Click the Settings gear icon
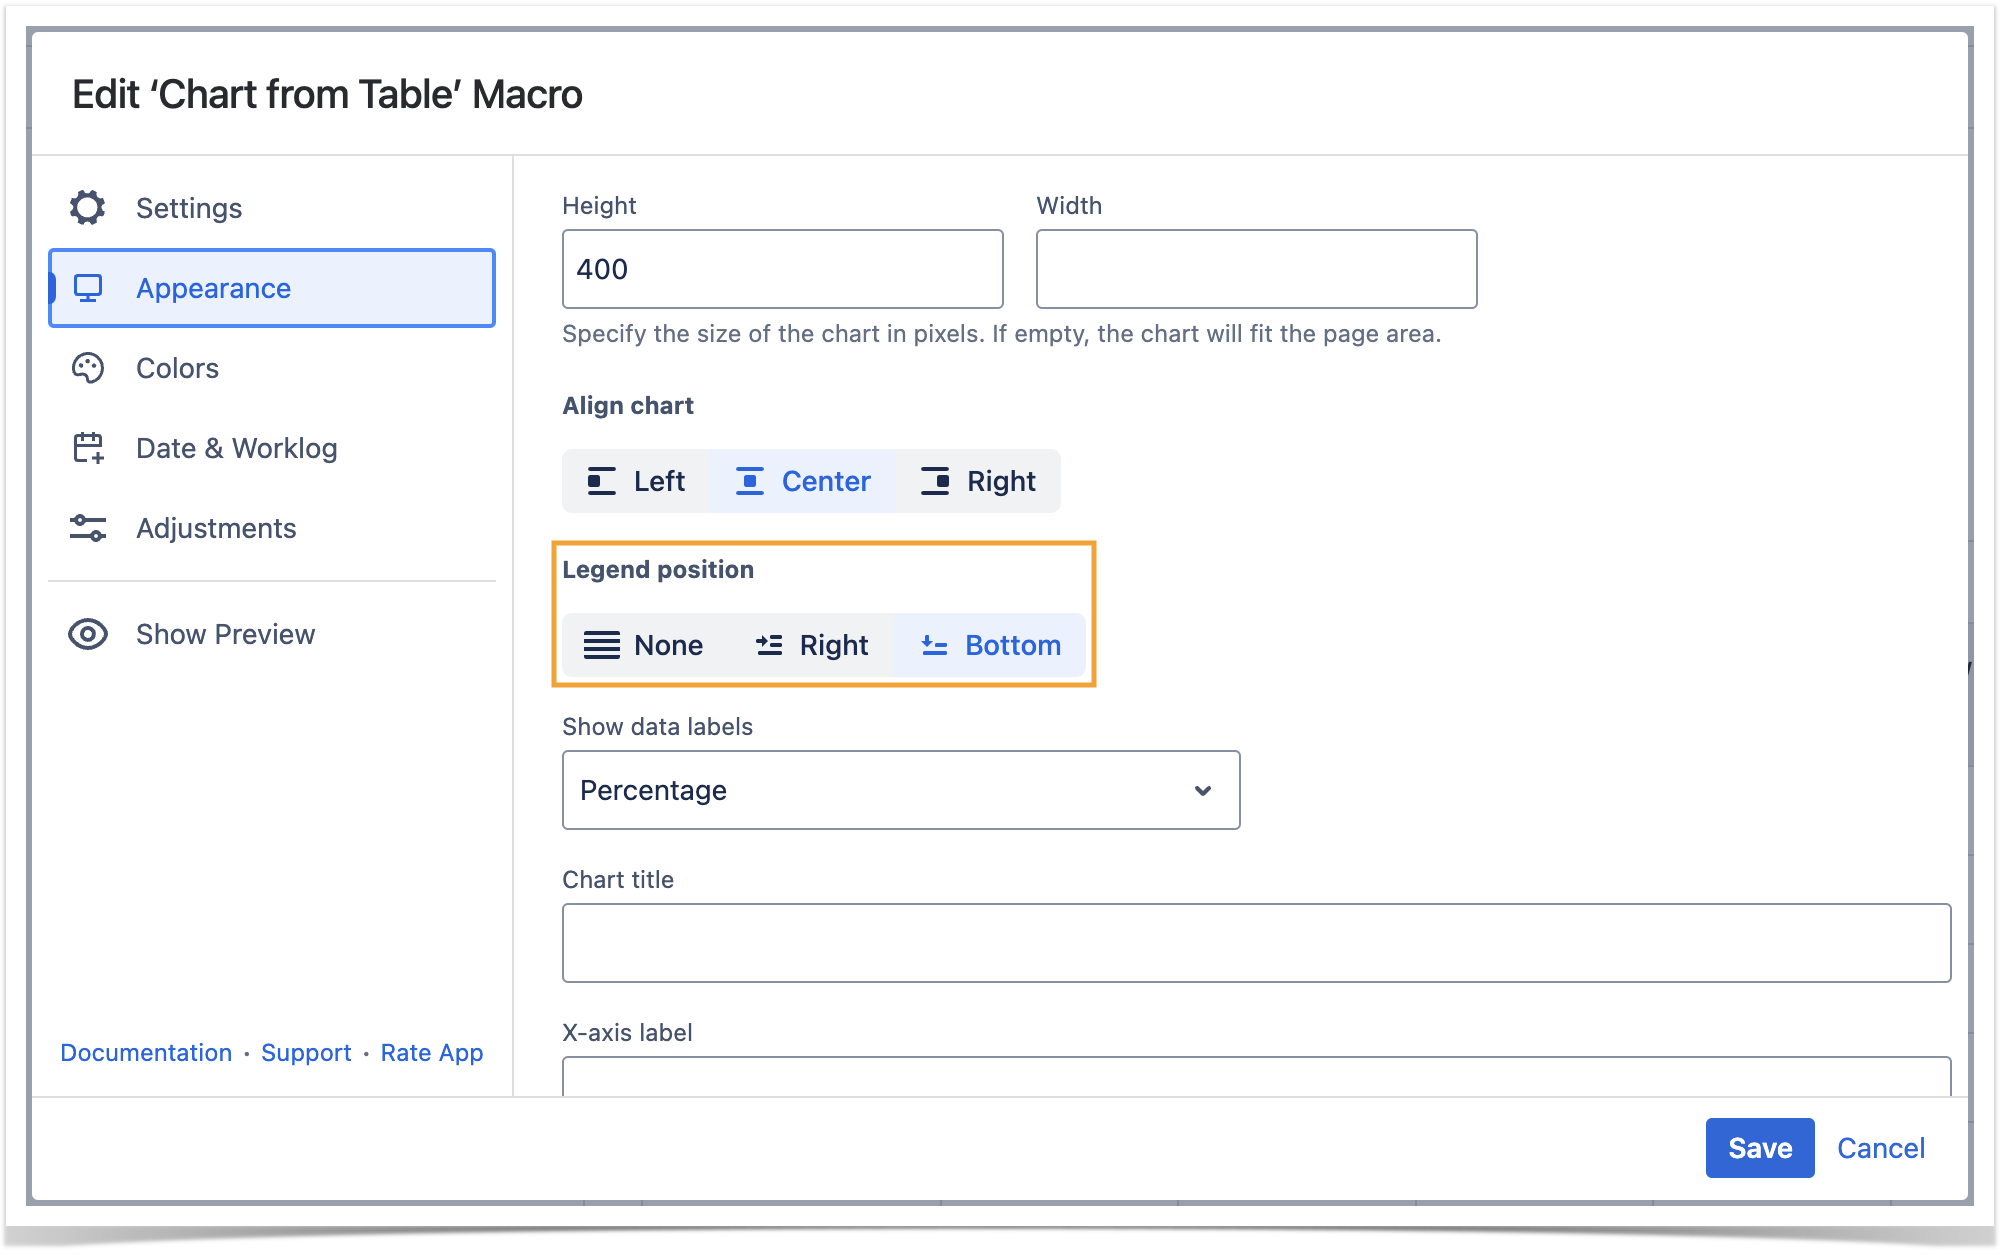Screen dimensions: 2008x1255 [88, 208]
